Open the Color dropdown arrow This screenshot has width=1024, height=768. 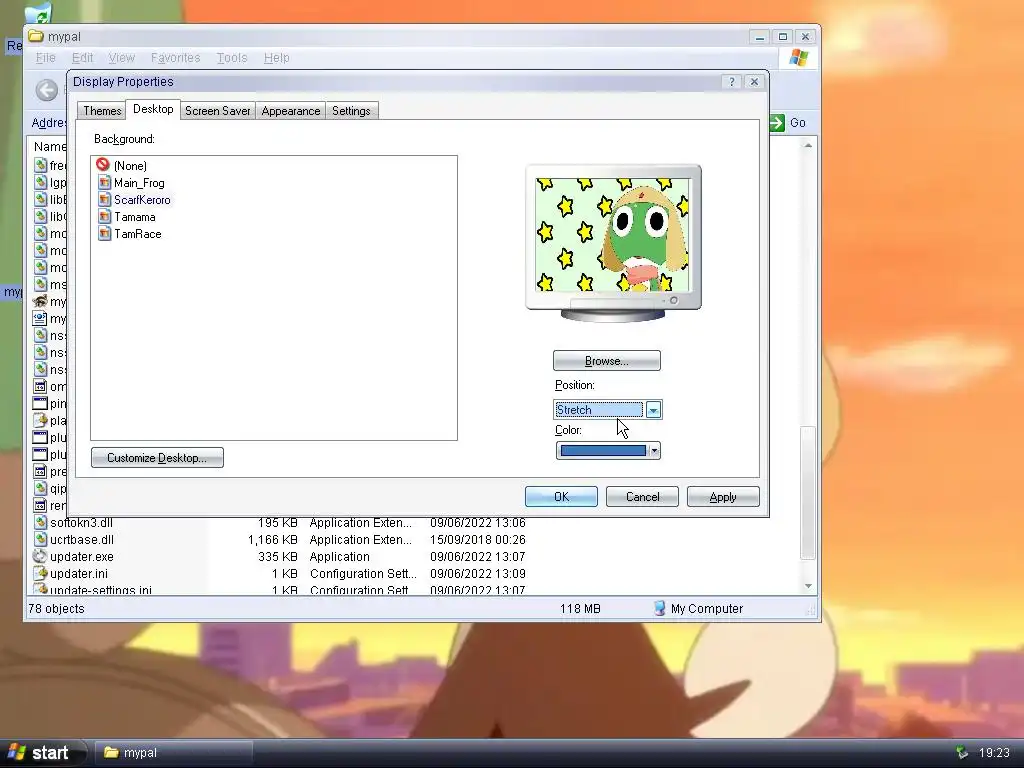(x=654, y=451)
